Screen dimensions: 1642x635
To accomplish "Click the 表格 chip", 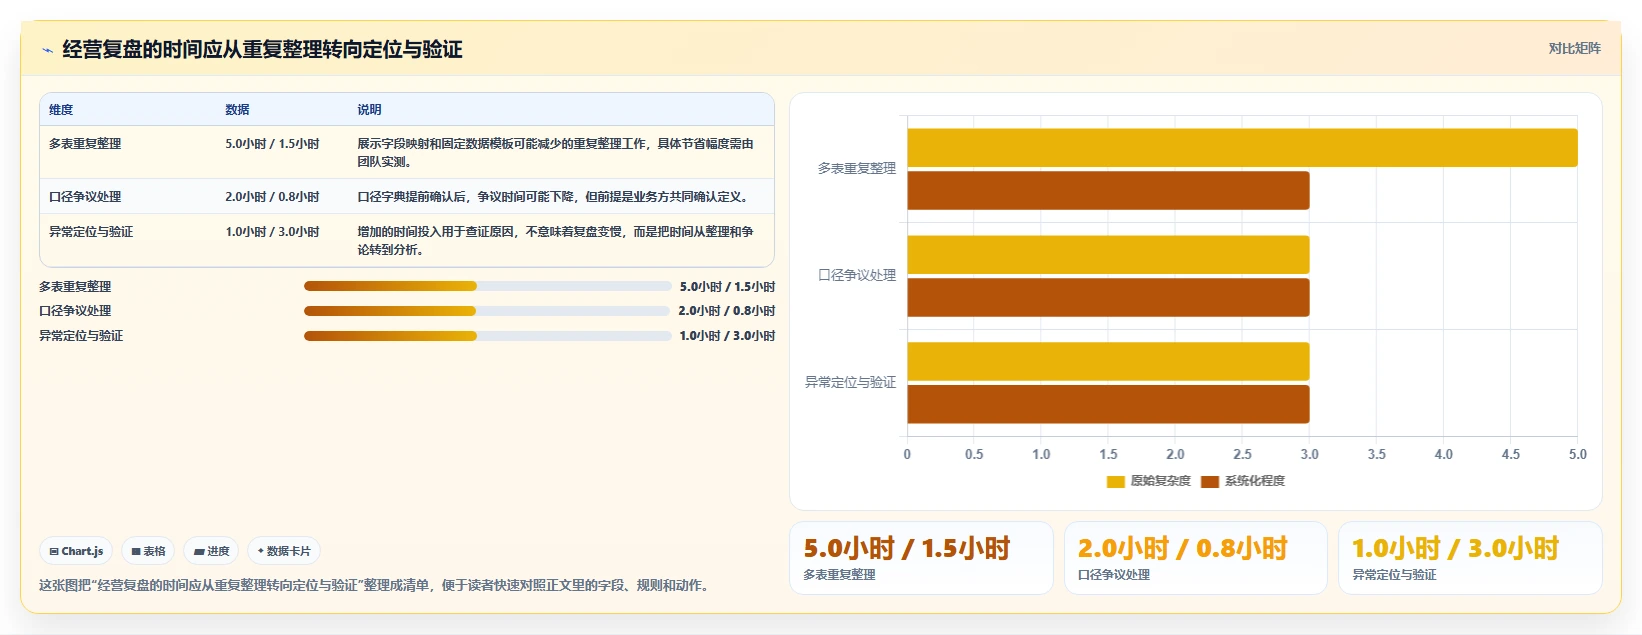I will (148, 551).
